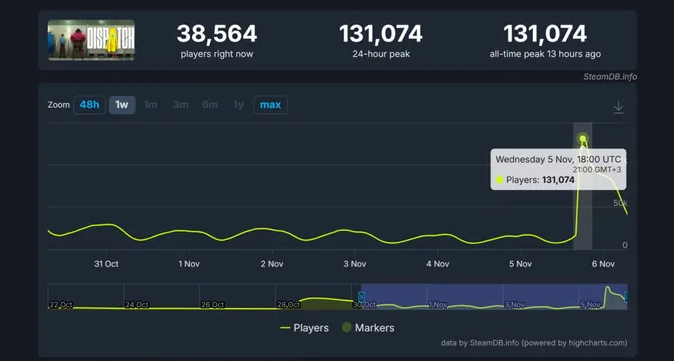Click the 31 Oct axis label
Screen dimensions: 674x361
[106, 264]
